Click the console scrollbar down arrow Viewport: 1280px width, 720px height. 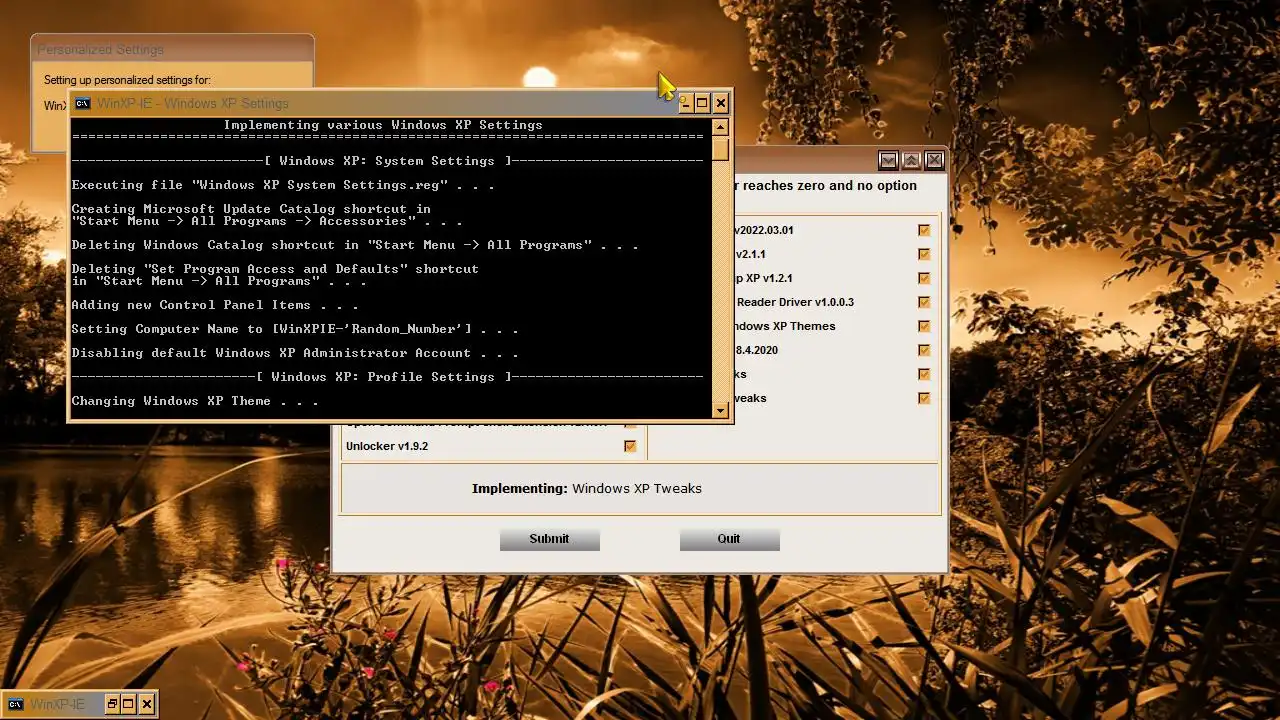coord(720,410)
